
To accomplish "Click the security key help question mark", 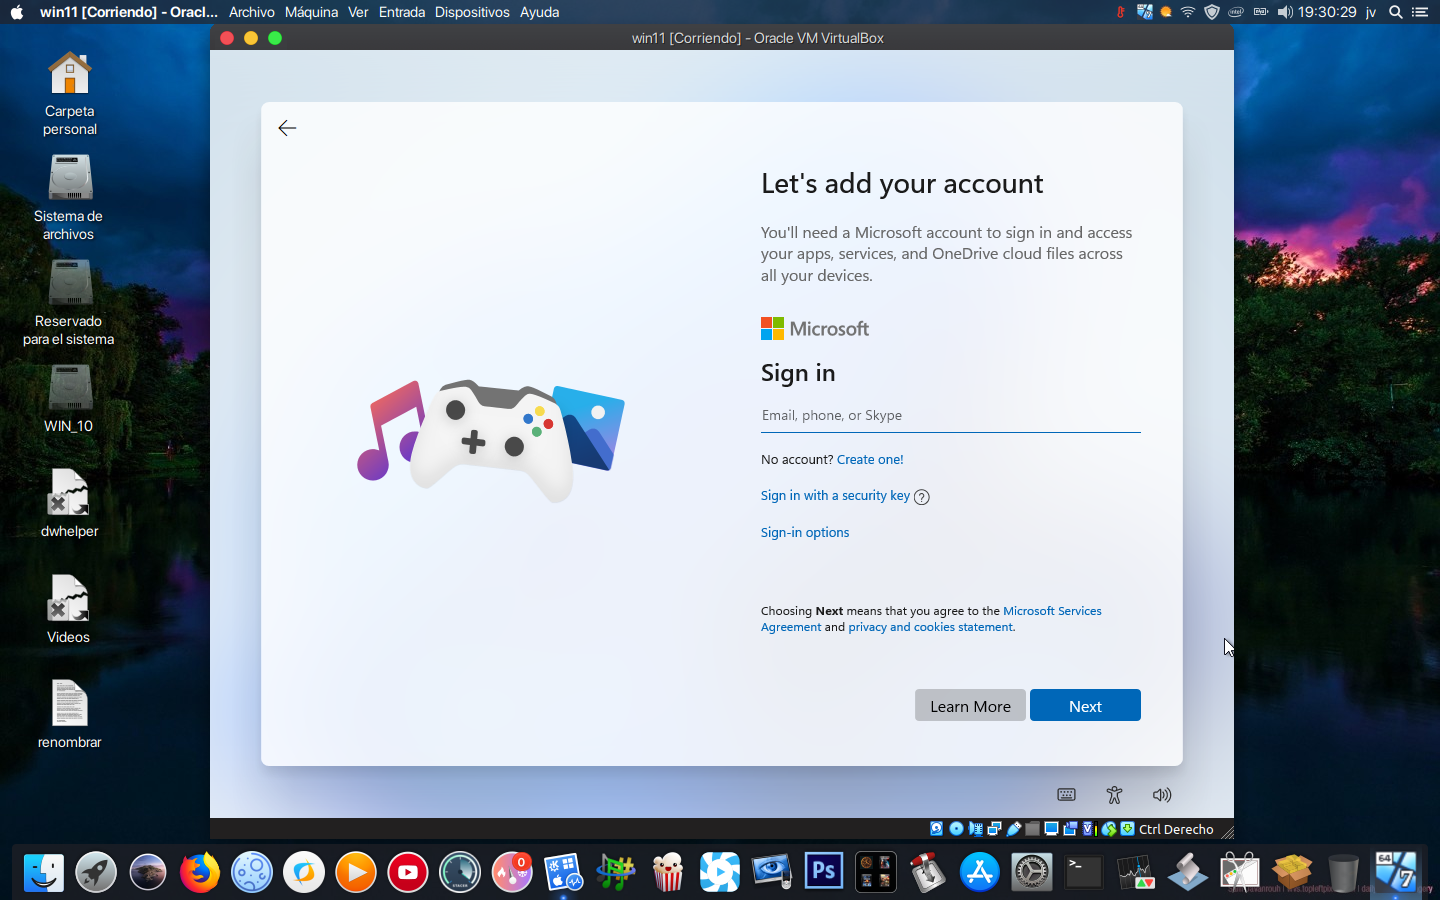I will coord(922,497).
